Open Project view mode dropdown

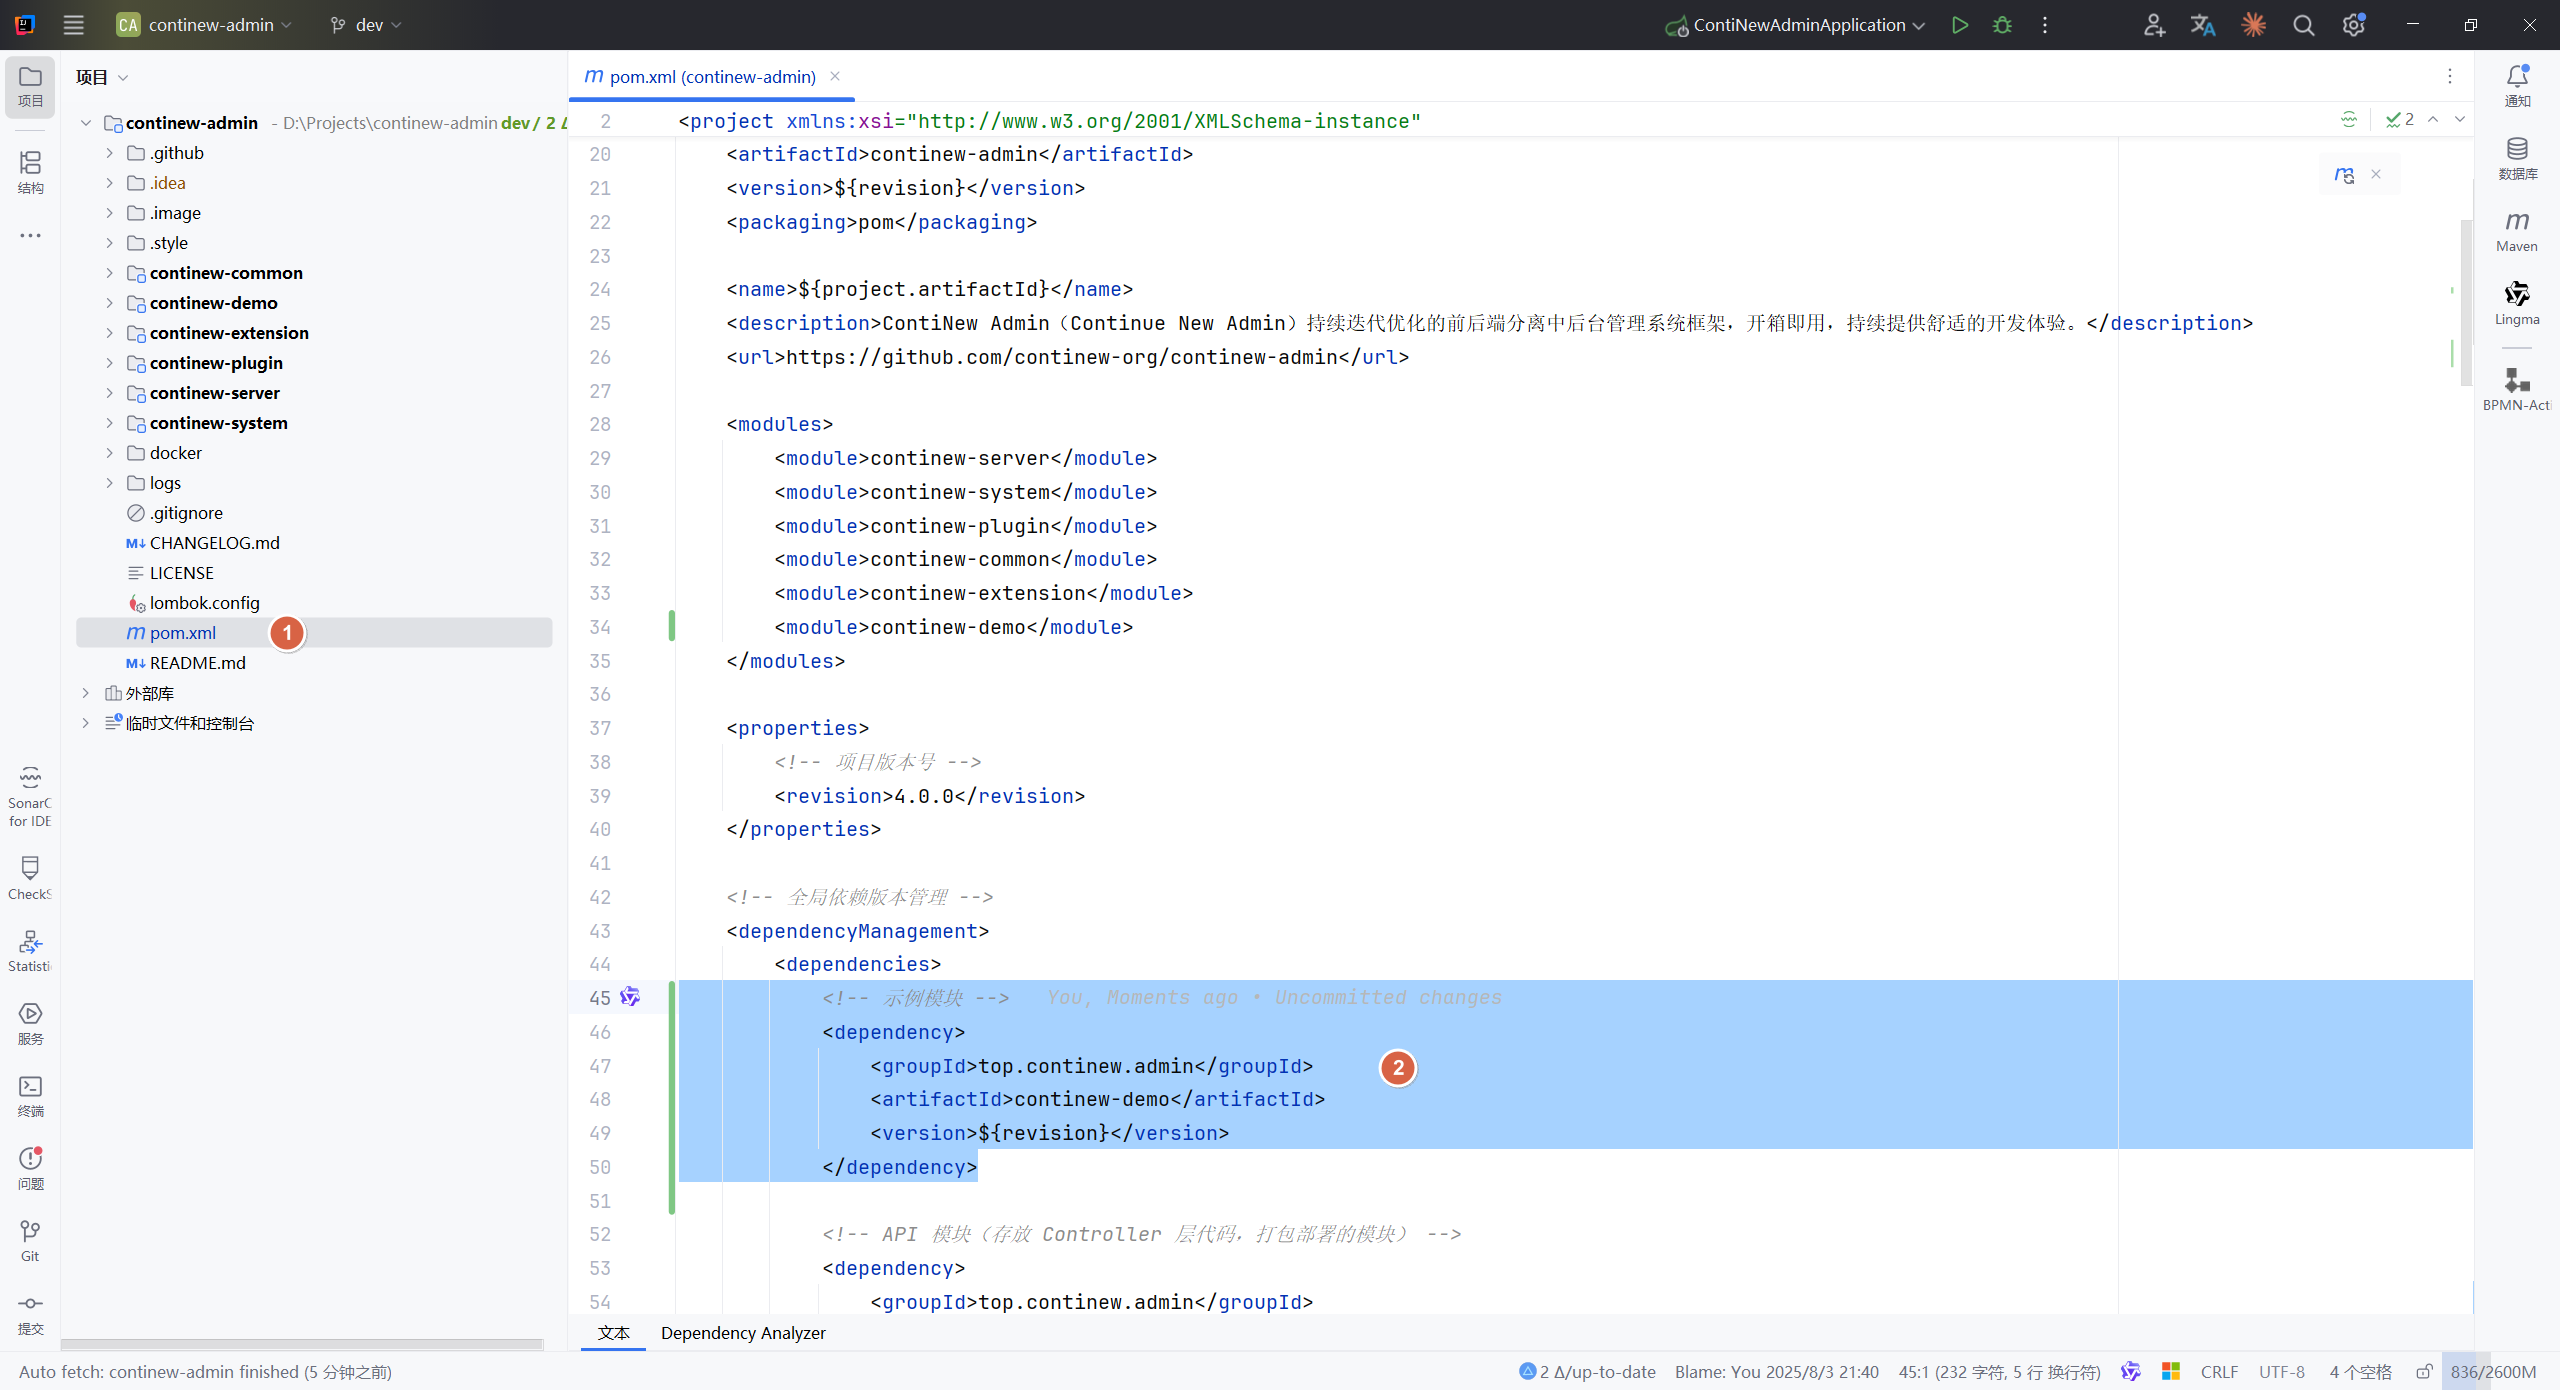(103, 77)
